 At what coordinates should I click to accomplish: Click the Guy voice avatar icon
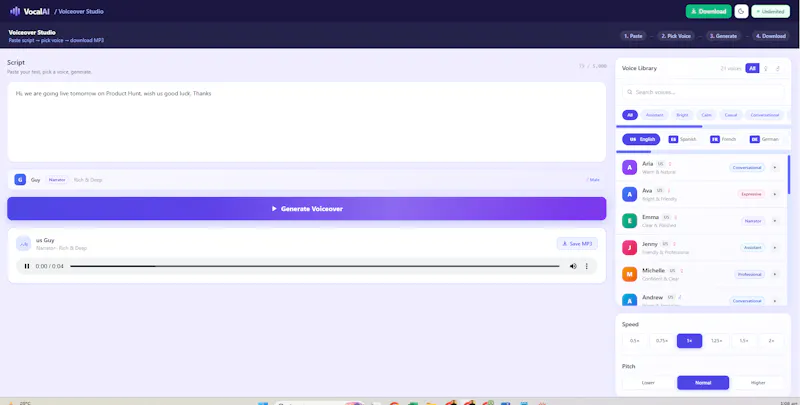(x=20, y=180)
